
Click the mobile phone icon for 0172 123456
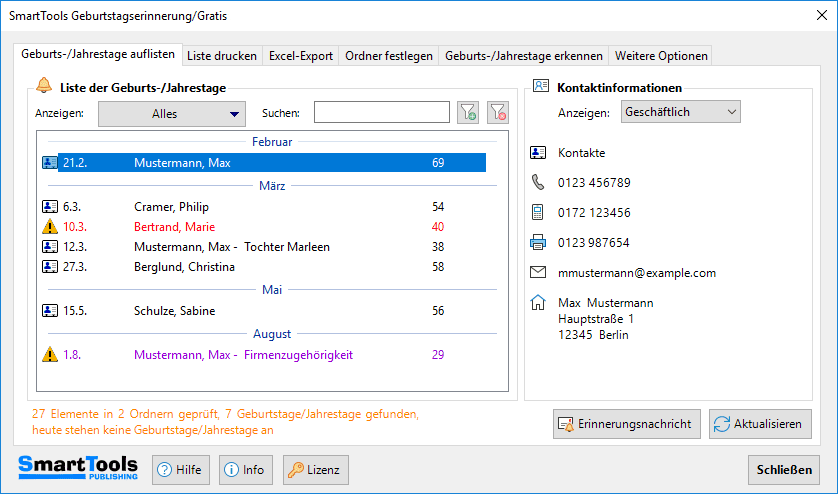click(538, 213)
